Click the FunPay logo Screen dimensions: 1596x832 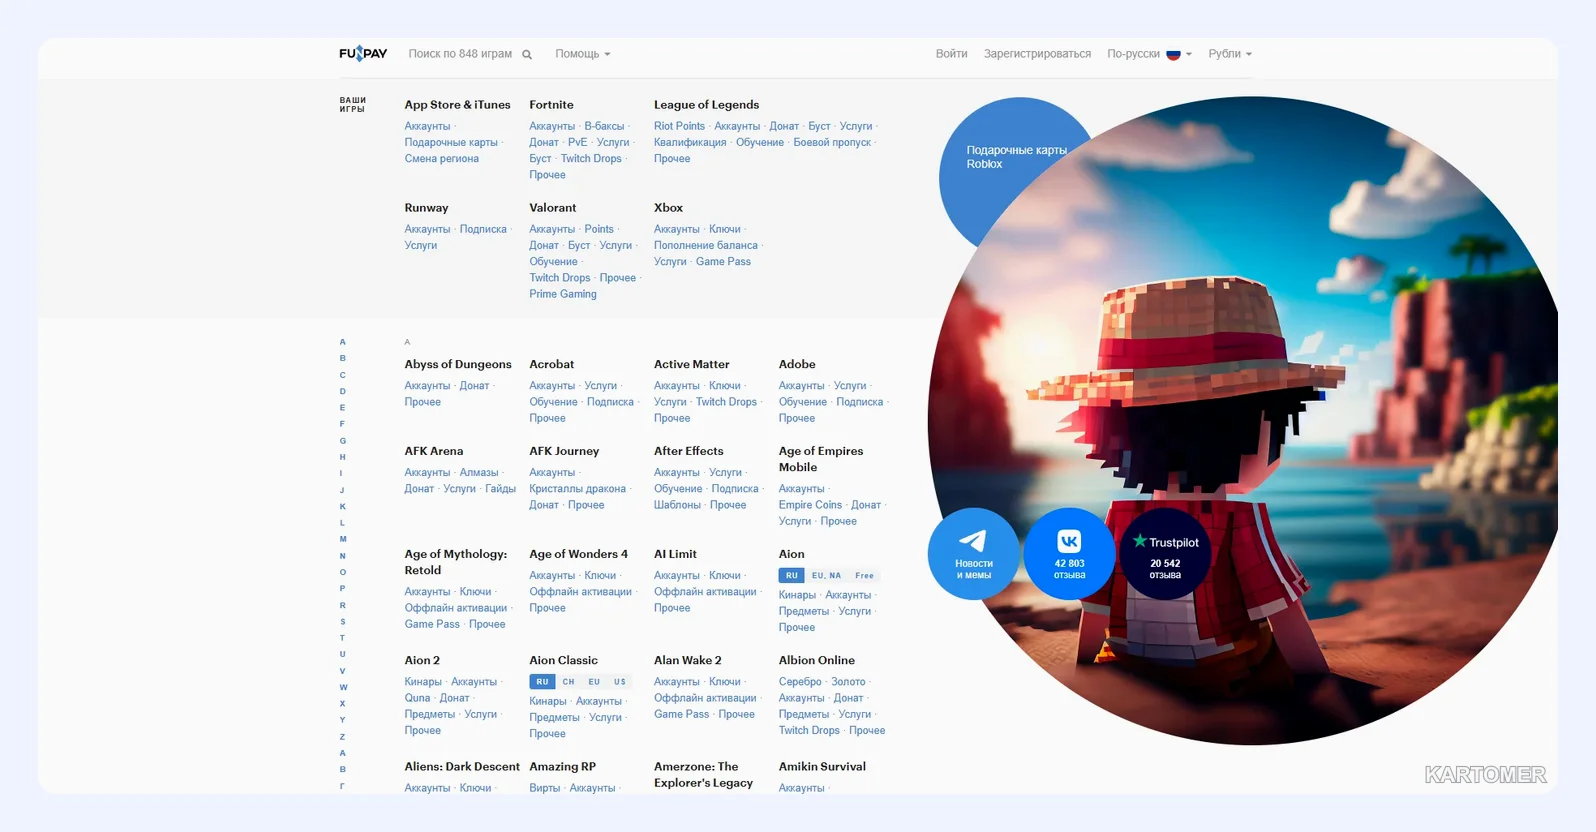363,53
